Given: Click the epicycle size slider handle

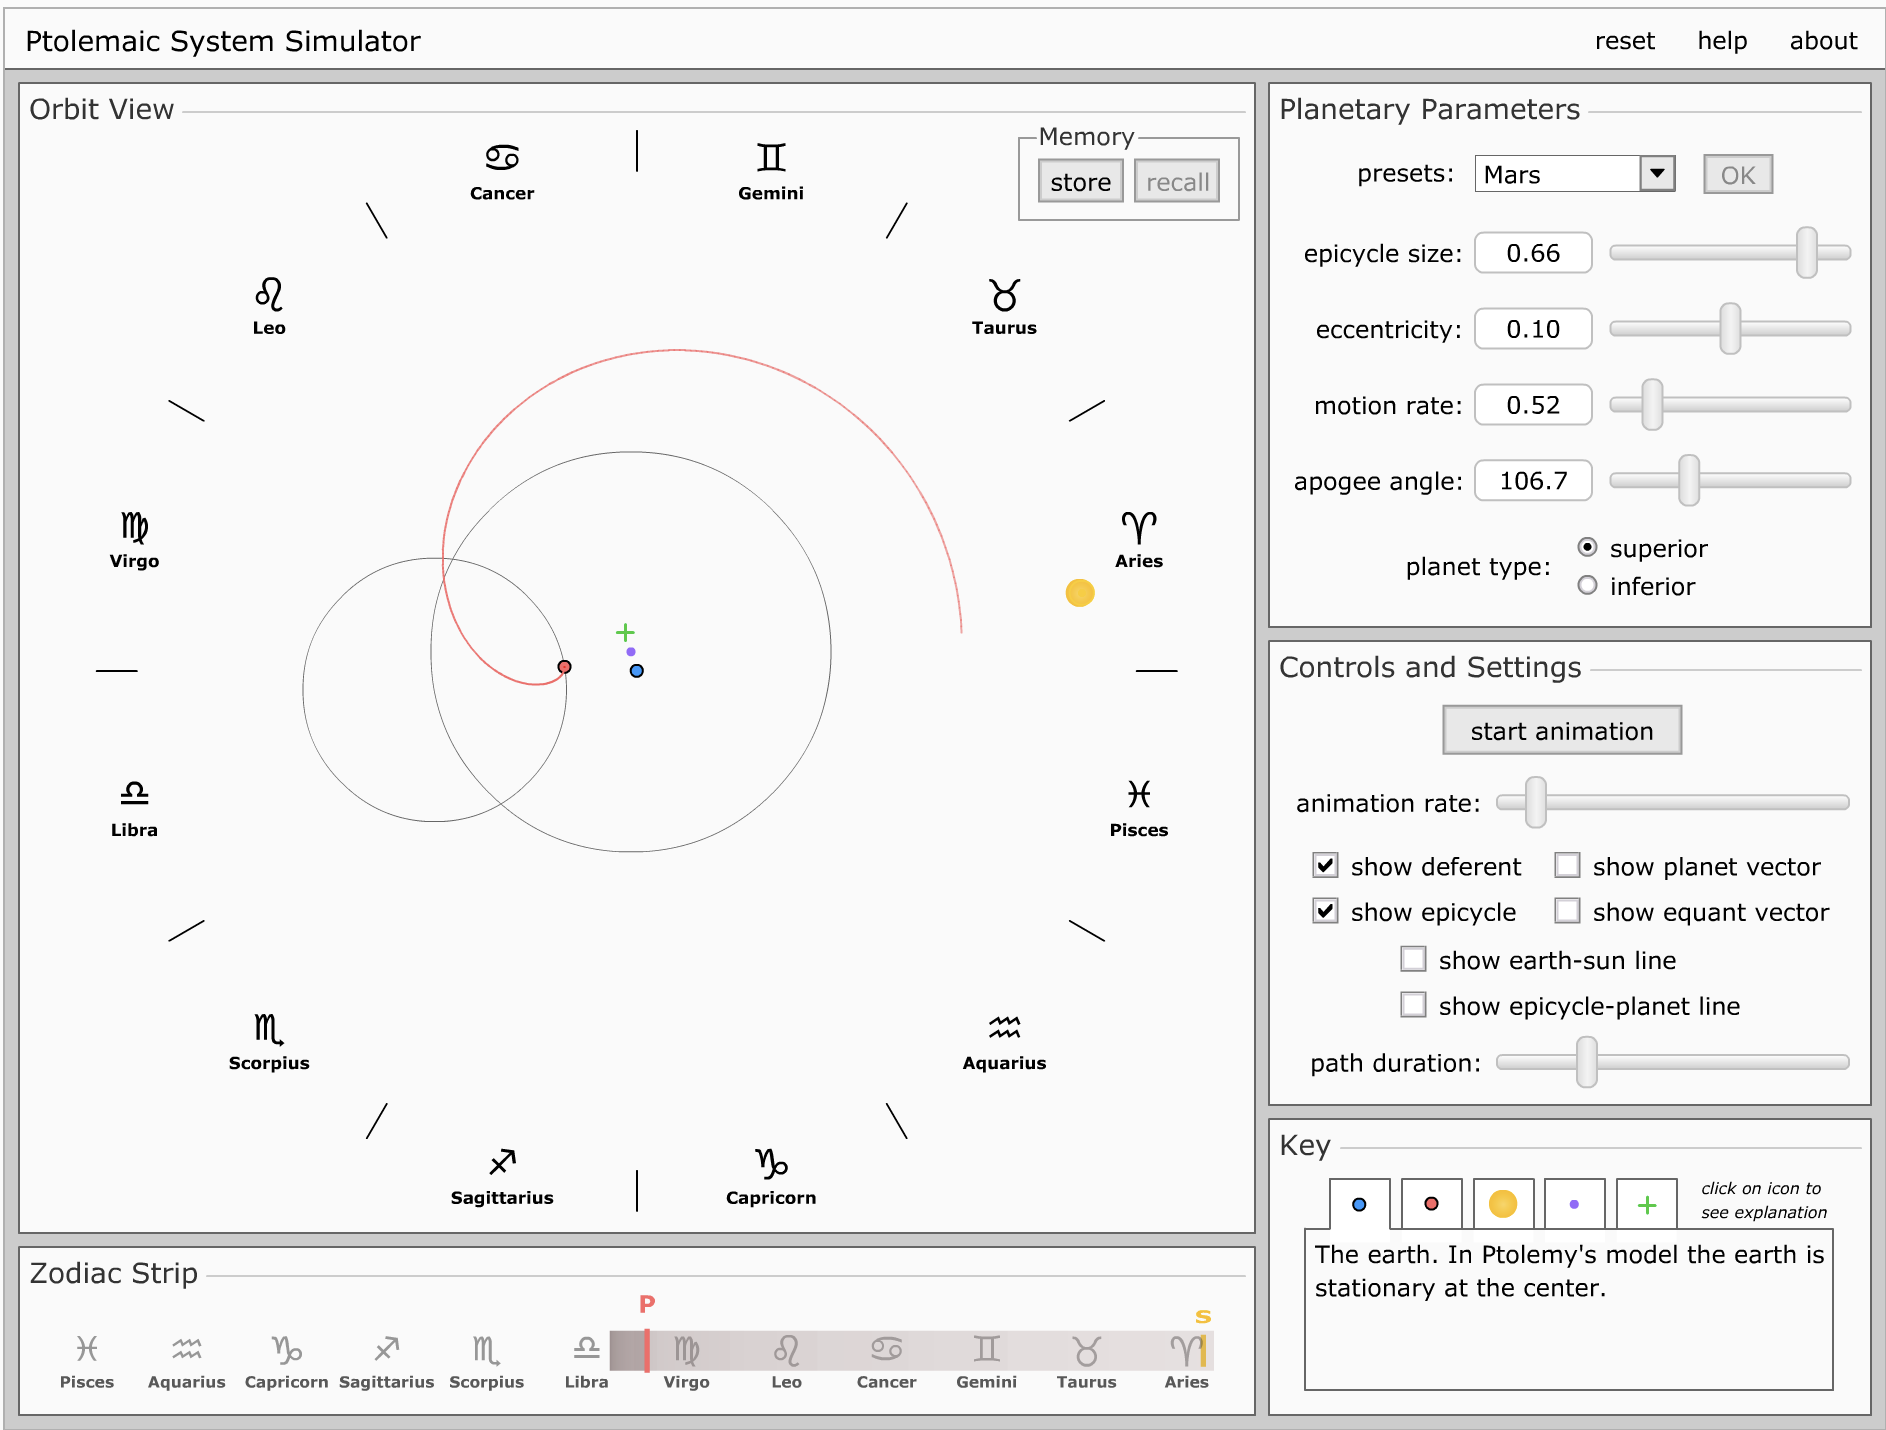Looking at the screenshot, I should [x=1807, y=252].
